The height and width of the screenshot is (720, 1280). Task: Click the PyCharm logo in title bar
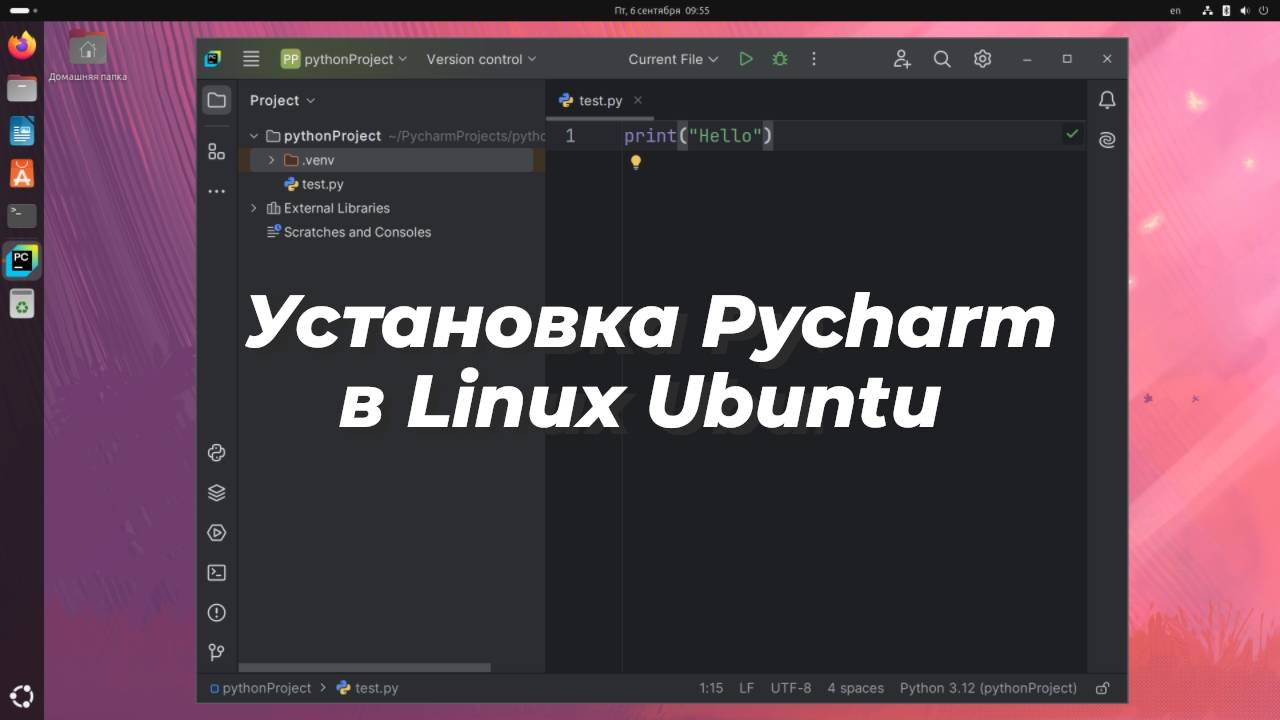click(213, 59)
